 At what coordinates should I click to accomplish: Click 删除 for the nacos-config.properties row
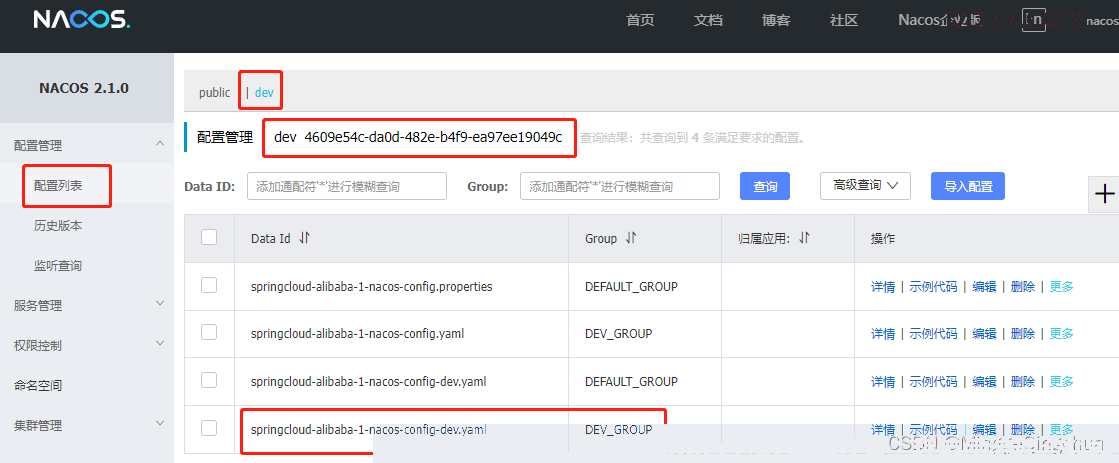(x=1023, y=287)
